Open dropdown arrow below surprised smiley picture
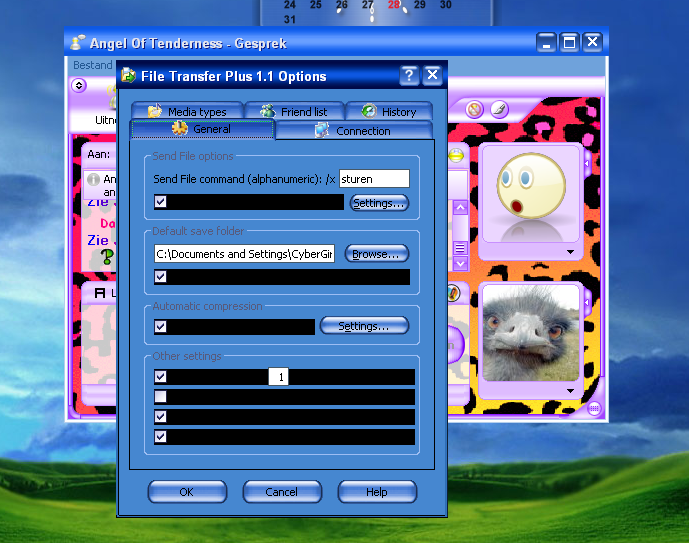Viewport: 689px width, 543px height. 569,252
